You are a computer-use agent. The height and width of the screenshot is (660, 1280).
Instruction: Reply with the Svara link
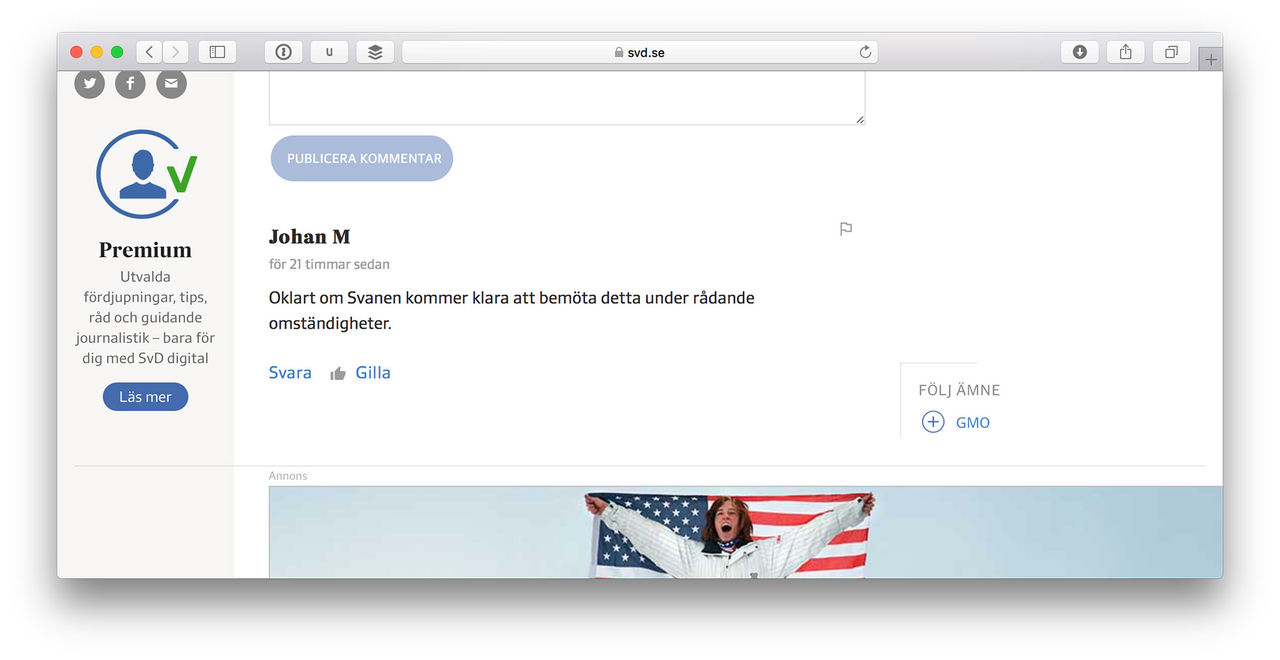(290, 373)
